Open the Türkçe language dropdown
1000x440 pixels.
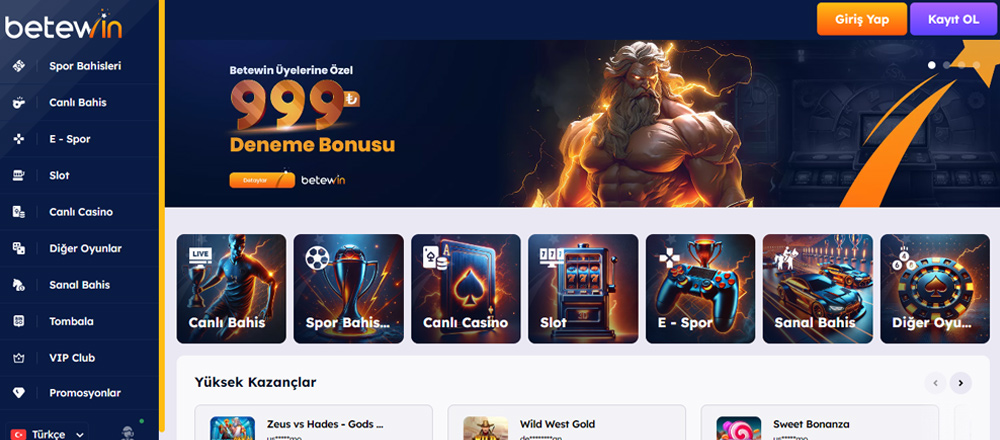(x=47, y=434)
